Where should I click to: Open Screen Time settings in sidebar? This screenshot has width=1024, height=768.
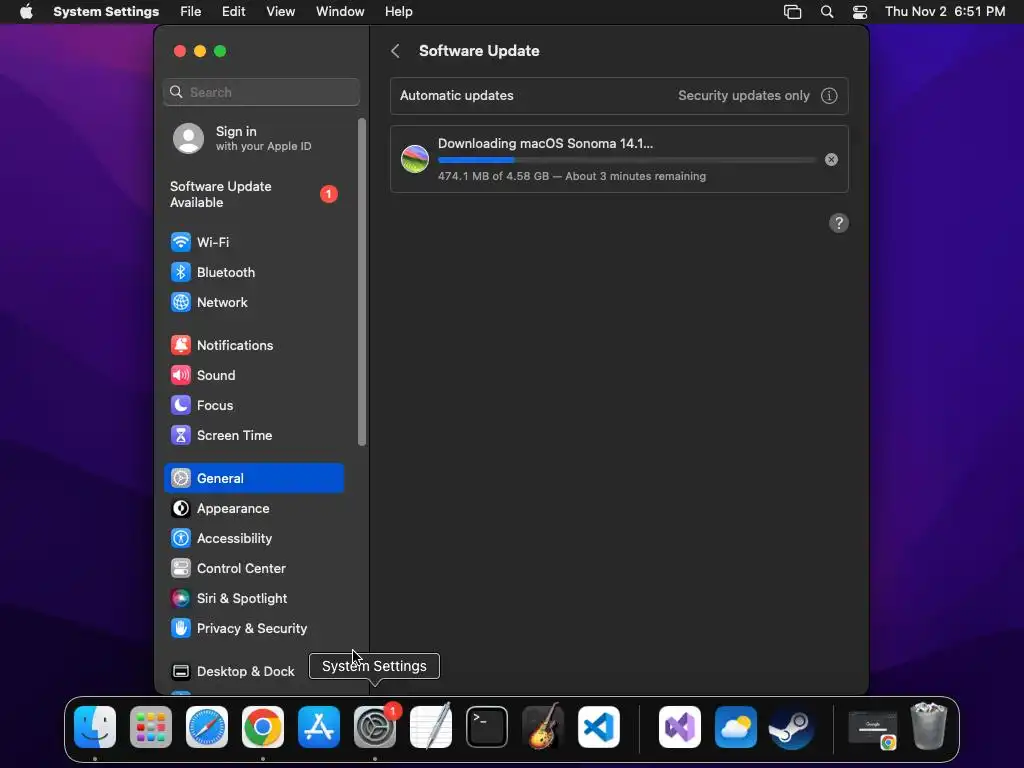pos(254,436)
